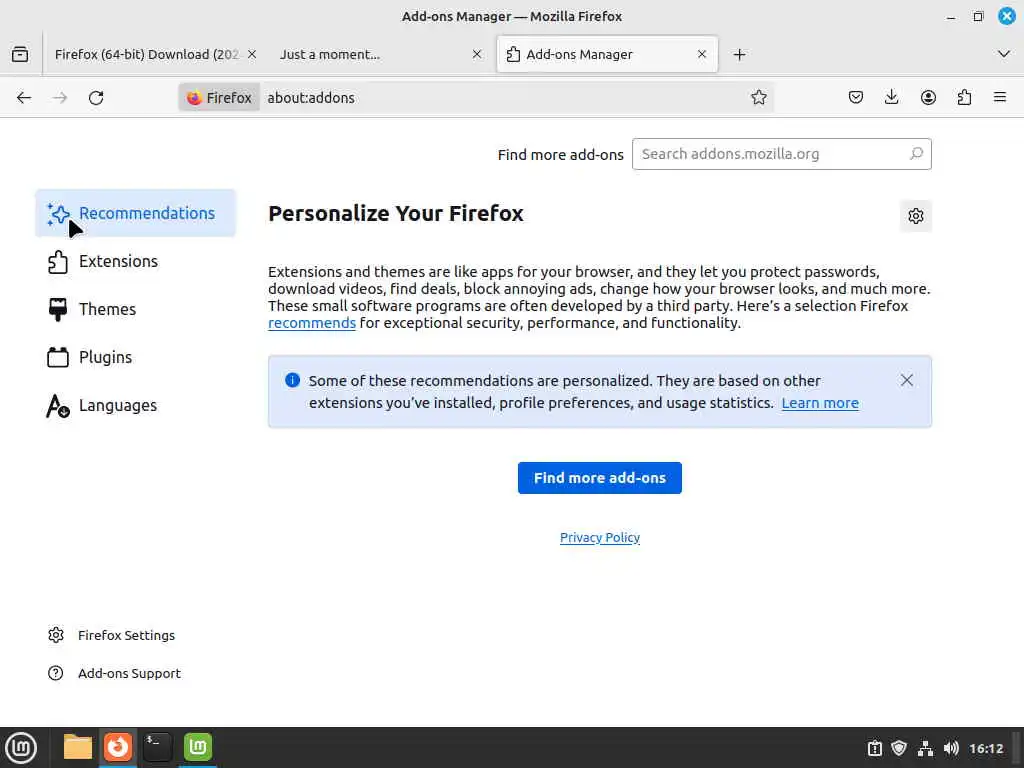Screen dimensions: 1024x768
Task: Expand the list all tabs chevron
Action: [1004, 54]
